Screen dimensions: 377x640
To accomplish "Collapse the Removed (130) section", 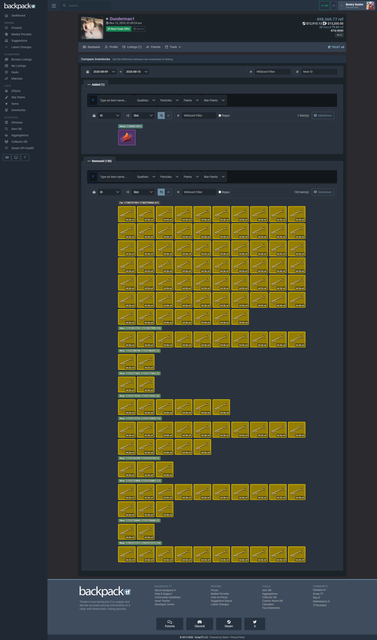I will click(x=100, y=161).
